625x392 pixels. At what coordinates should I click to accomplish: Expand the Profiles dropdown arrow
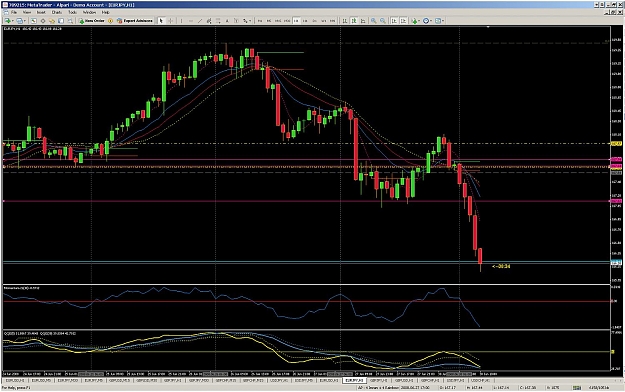(x=25, y=21)
